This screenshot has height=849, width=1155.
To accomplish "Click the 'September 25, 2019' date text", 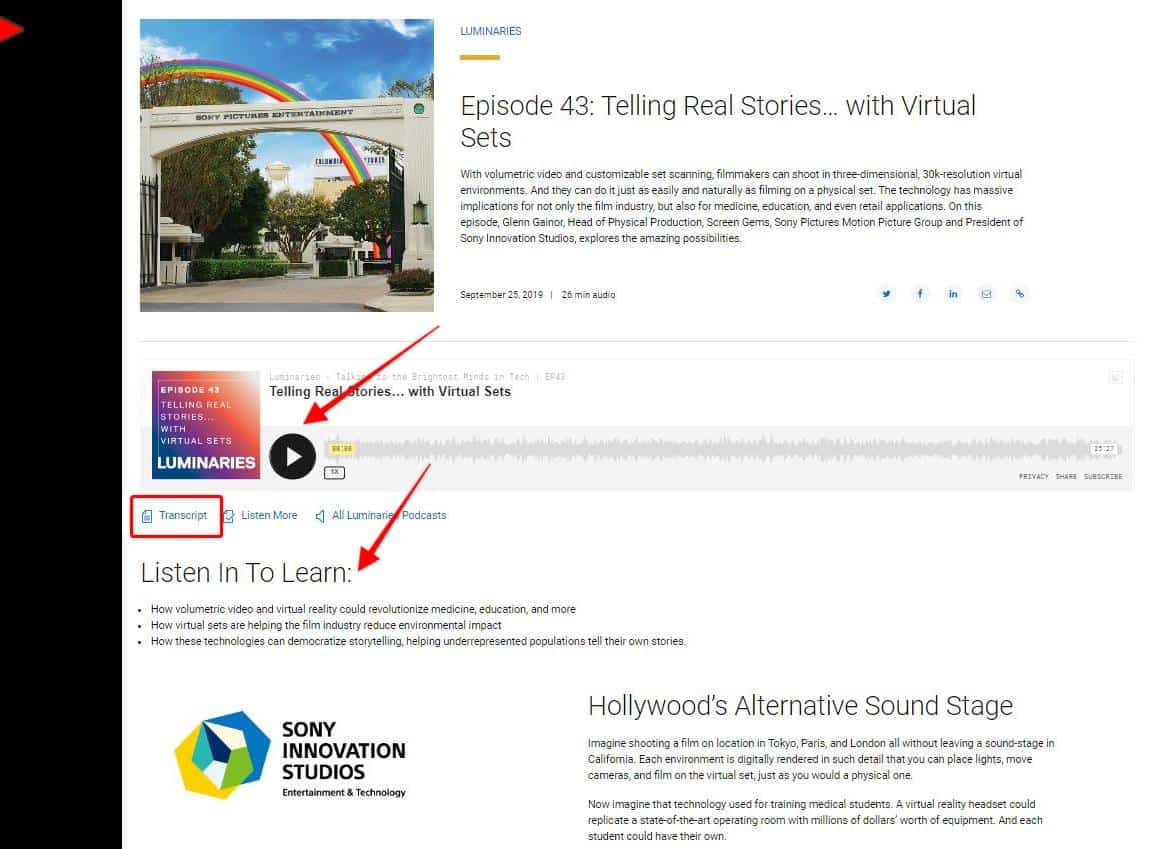I will point(502,295).
